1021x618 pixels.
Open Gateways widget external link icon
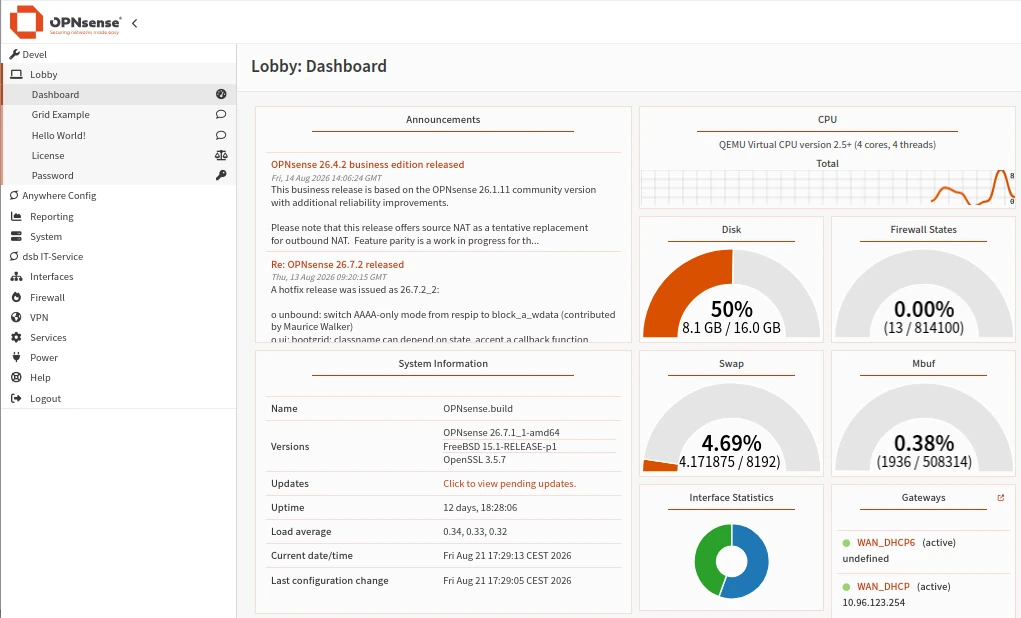tap(1001, 498)
